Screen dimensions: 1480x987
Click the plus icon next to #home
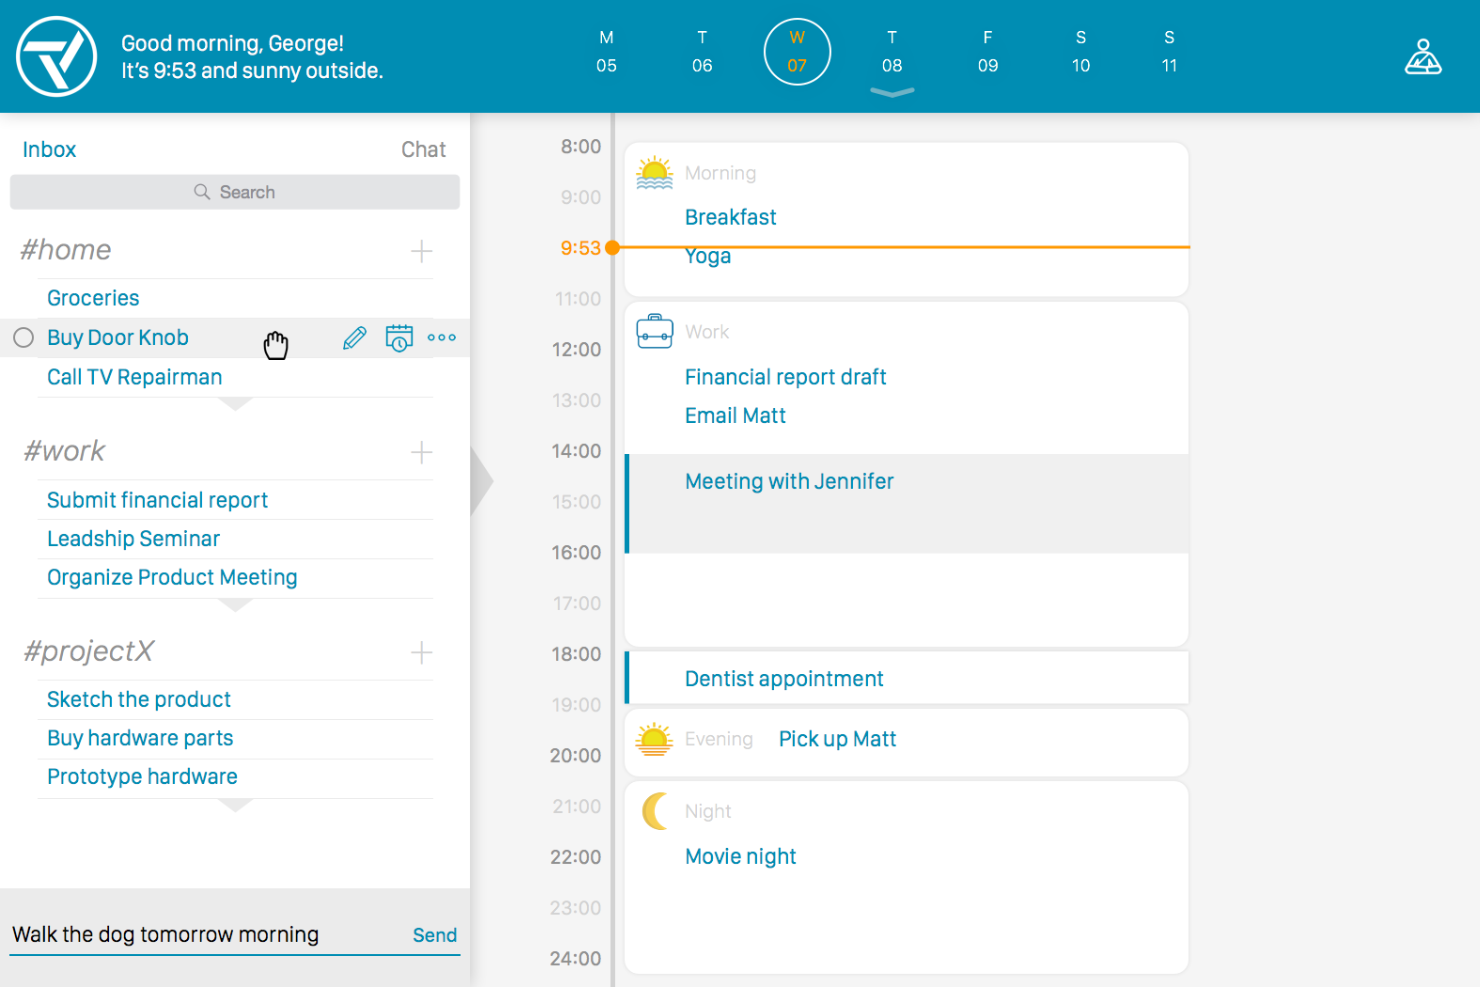[x=422, y=251]
